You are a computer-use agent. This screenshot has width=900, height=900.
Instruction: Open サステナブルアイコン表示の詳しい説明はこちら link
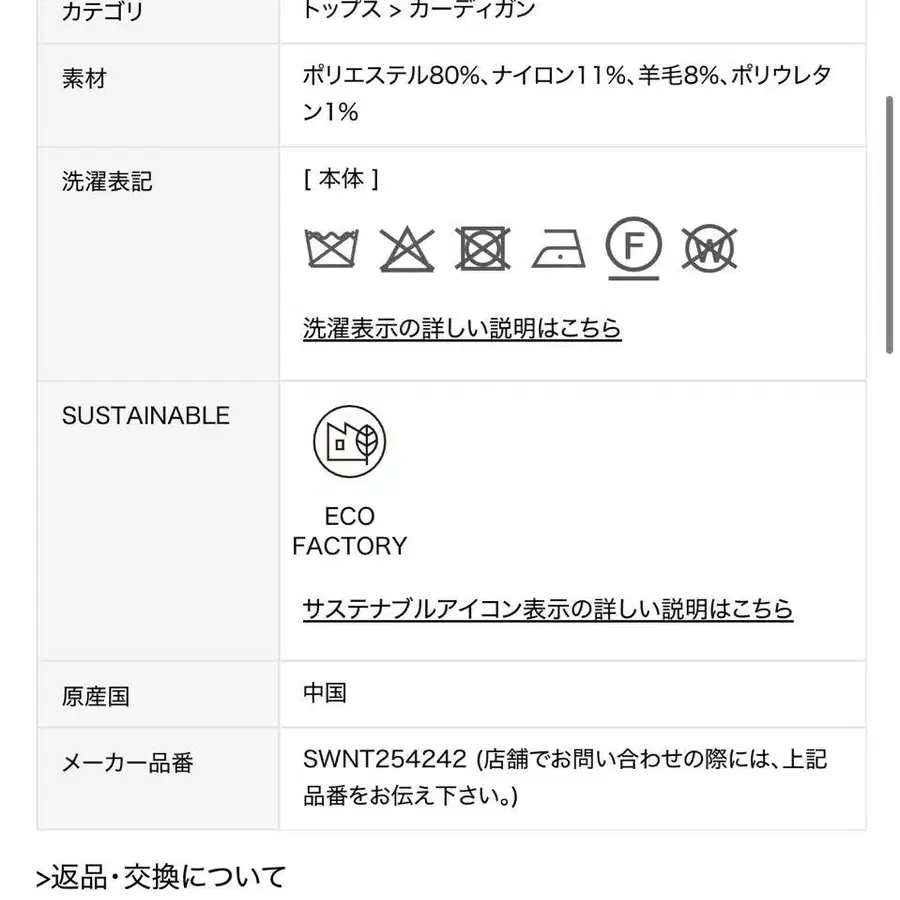[548, 609]
